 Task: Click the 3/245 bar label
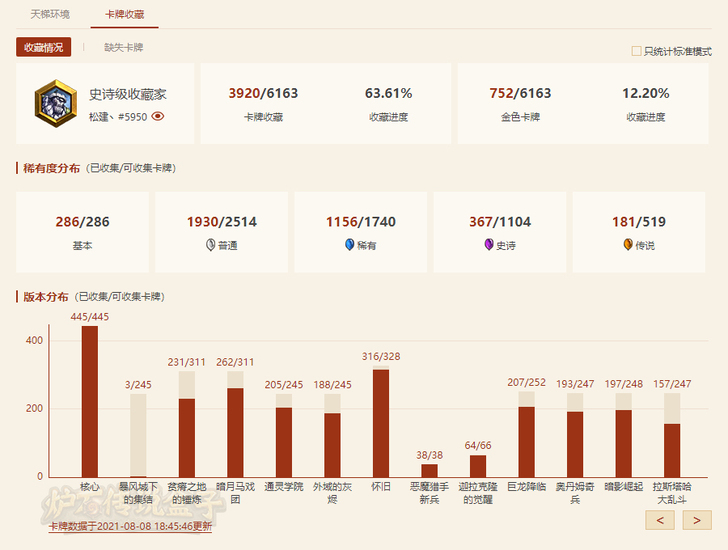(x=138, y=385)
